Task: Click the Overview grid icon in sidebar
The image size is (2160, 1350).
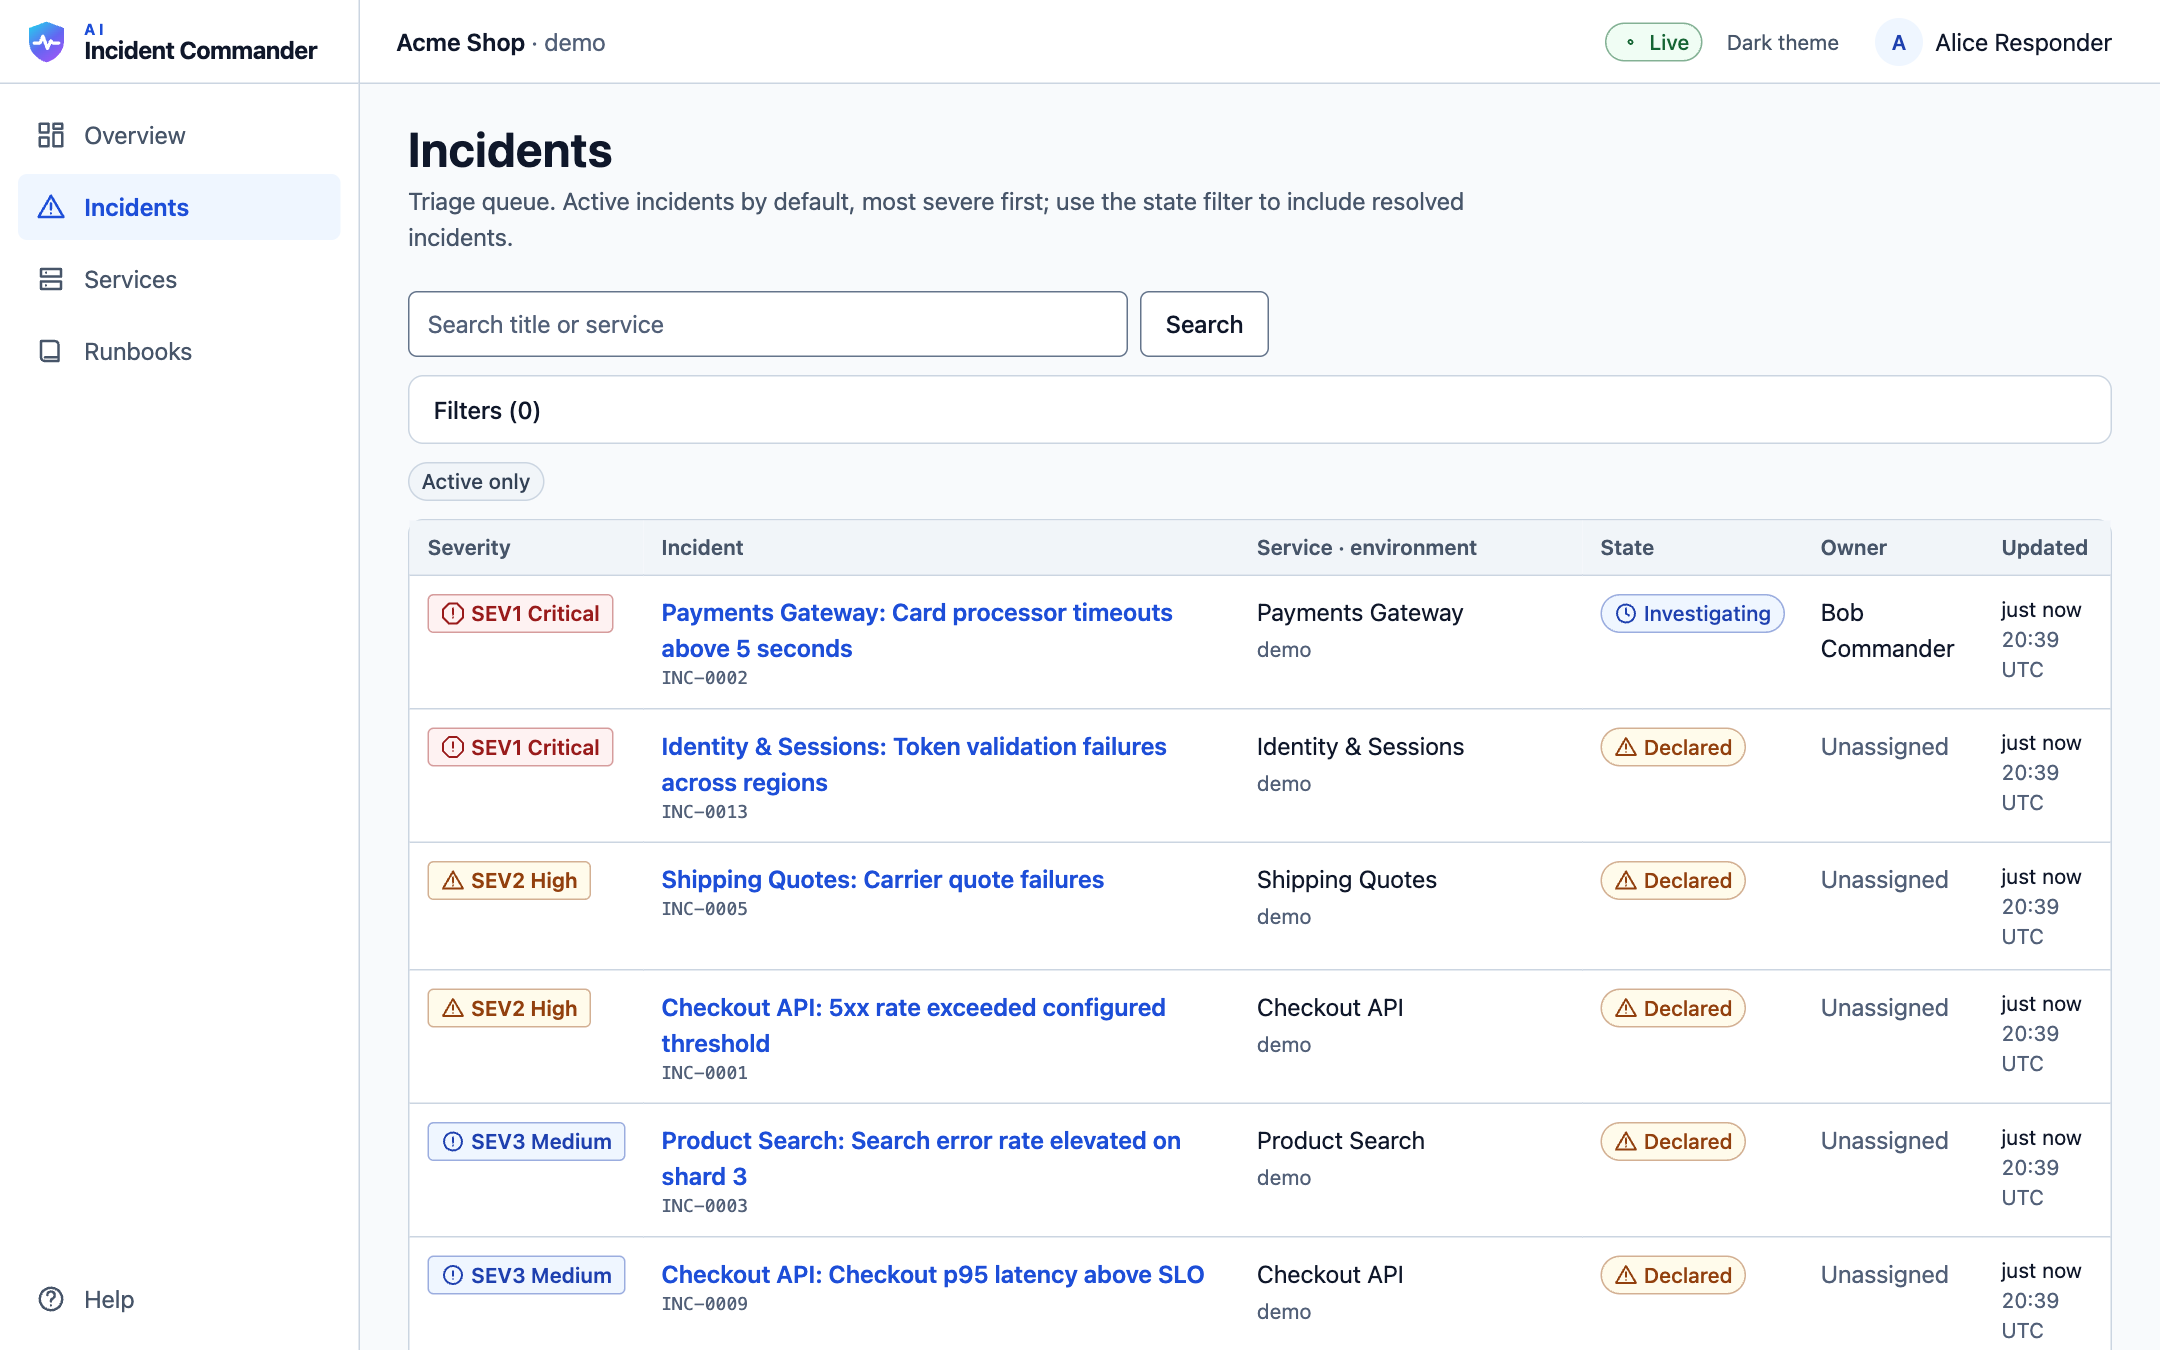Action: pos(51,135)
